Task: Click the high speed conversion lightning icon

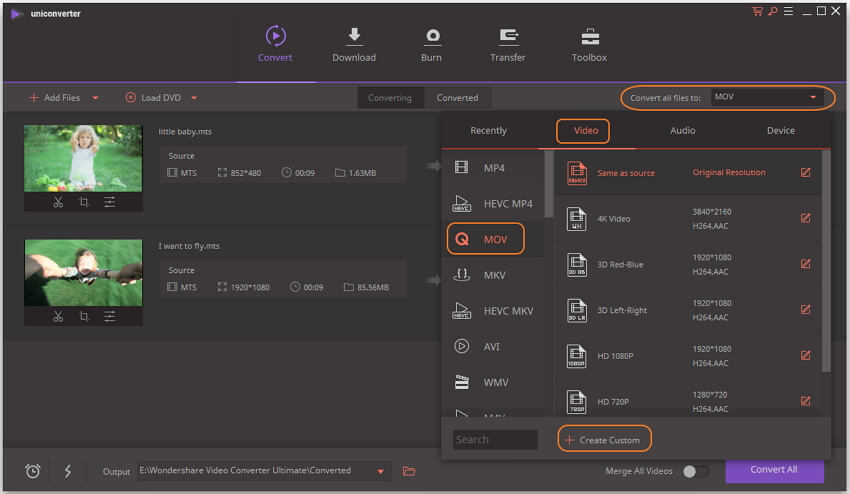Action: click(68, 471)
